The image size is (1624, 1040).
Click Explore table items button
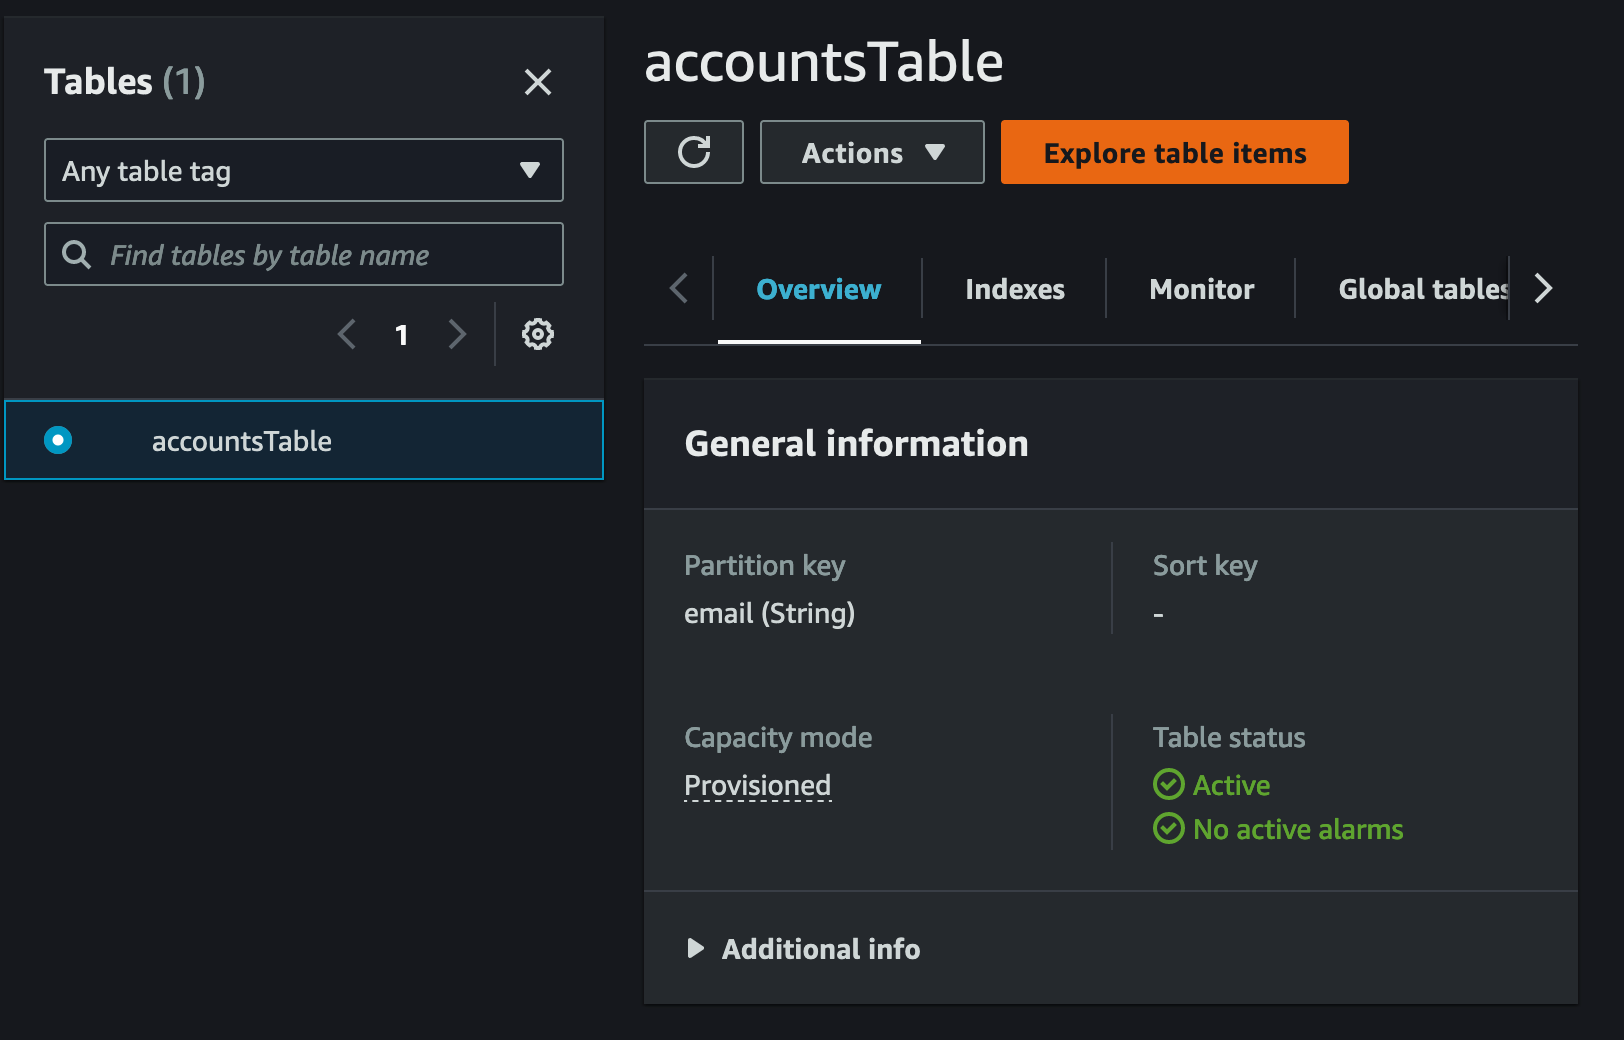coord(1175,152)
